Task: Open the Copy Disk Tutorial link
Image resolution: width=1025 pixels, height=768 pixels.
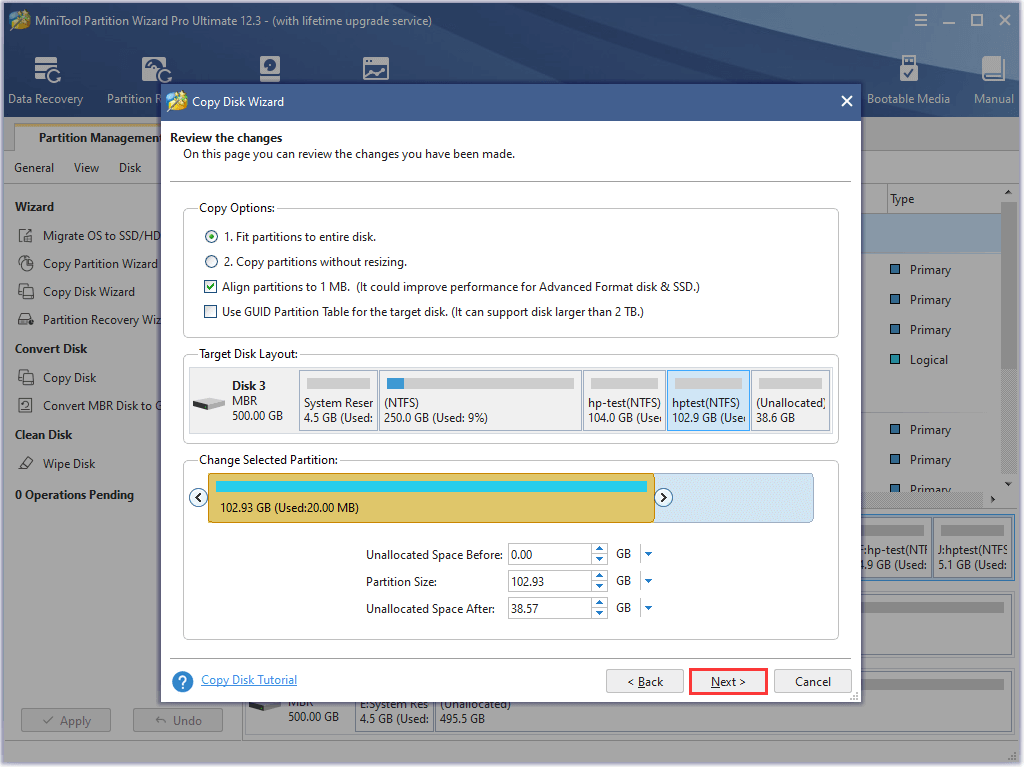Action: [x=249, y=680]
